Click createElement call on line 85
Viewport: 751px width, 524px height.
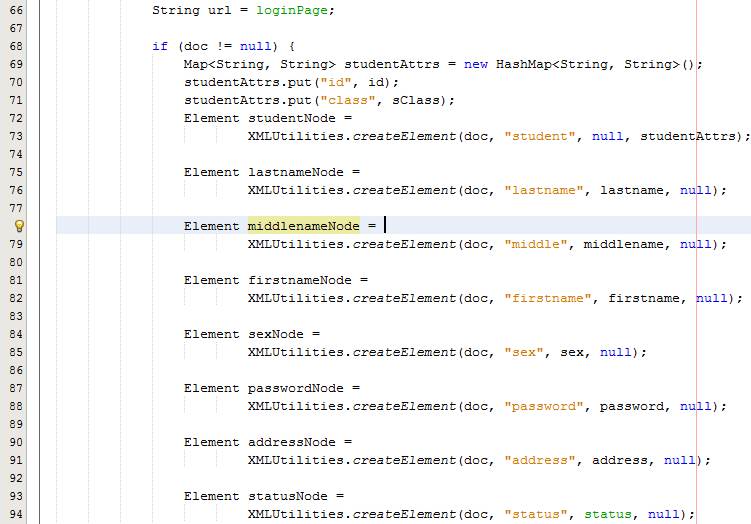click(x=404, y=353)
